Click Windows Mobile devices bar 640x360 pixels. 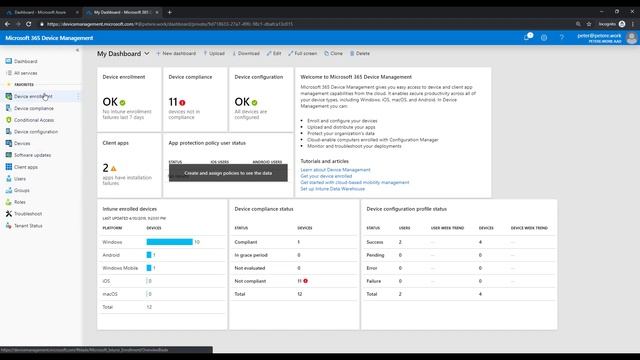[x=149, y=268]
